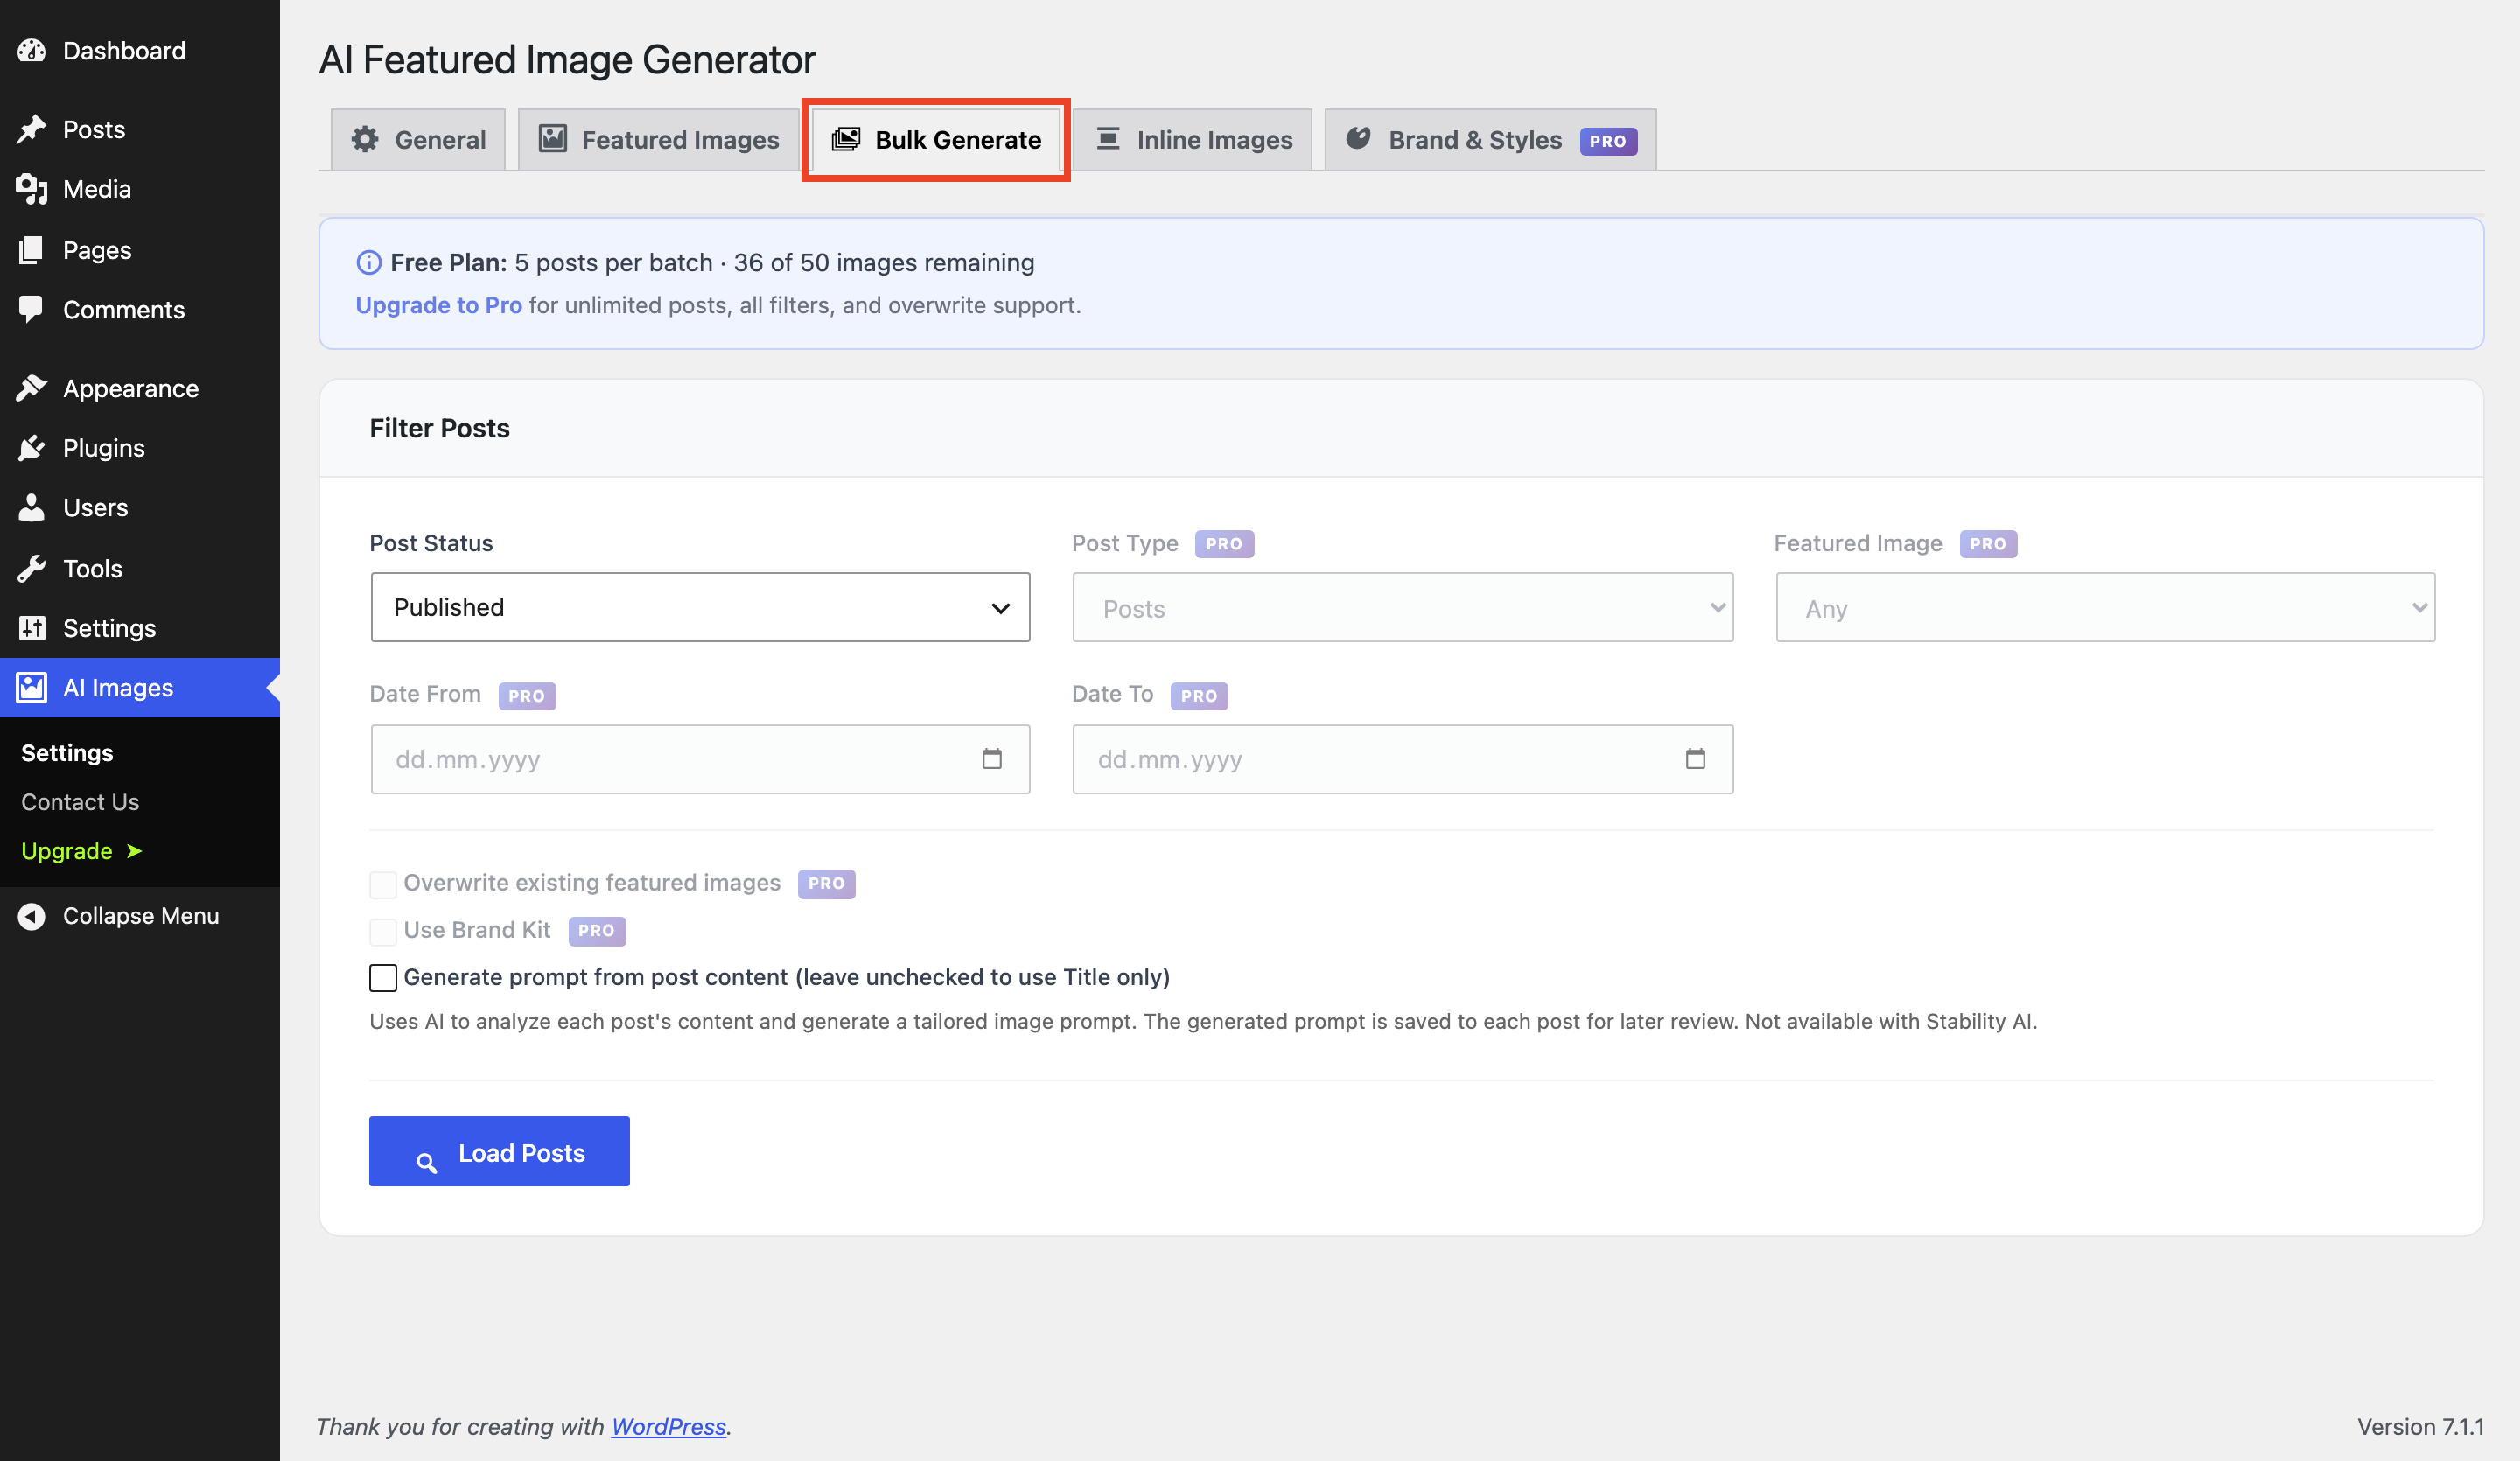This screenshot has height=1461, width=2520.
Task: Click the magnifier icon in Load Posts
Action: 427,1162
